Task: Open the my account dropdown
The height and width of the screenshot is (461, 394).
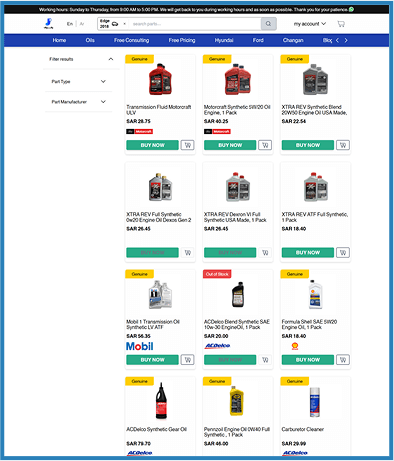Action: point(310,24)
